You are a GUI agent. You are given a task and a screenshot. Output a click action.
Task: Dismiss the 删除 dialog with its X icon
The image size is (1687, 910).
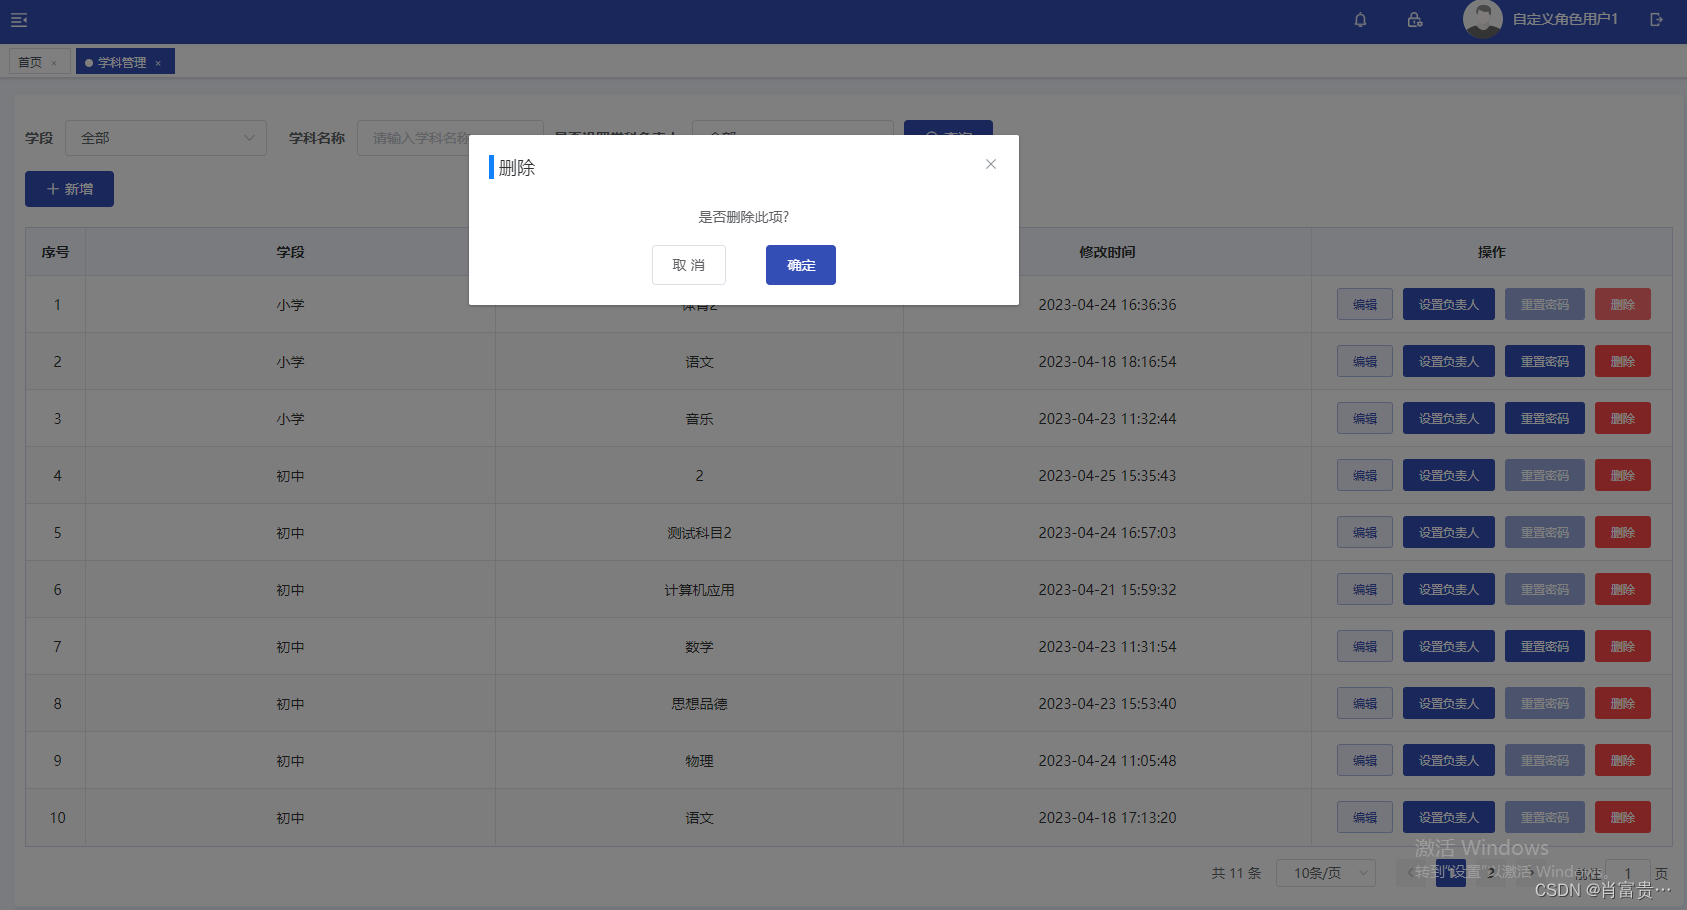(990, 163)
